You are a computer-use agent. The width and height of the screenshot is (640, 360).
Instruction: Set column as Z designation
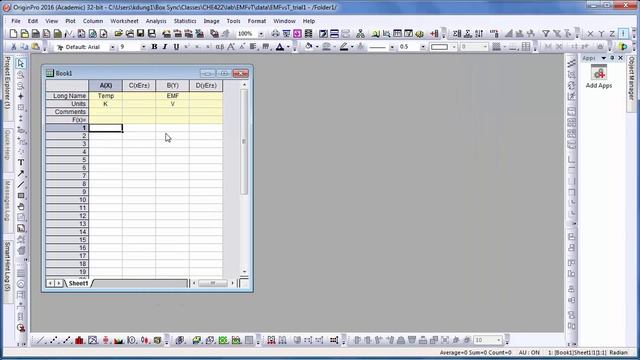[612, 34]
